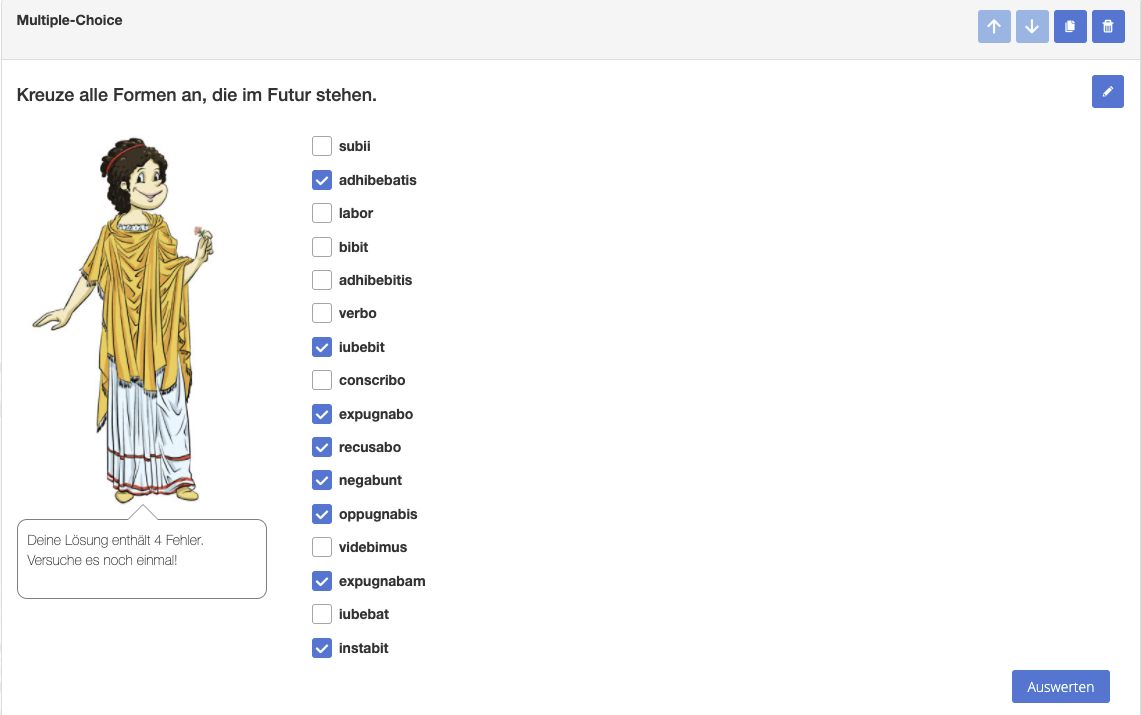This screenshot has width=1141, height=715.
Task: Click the 'Multiple-Choice' block title
Action: click(69, 20)
